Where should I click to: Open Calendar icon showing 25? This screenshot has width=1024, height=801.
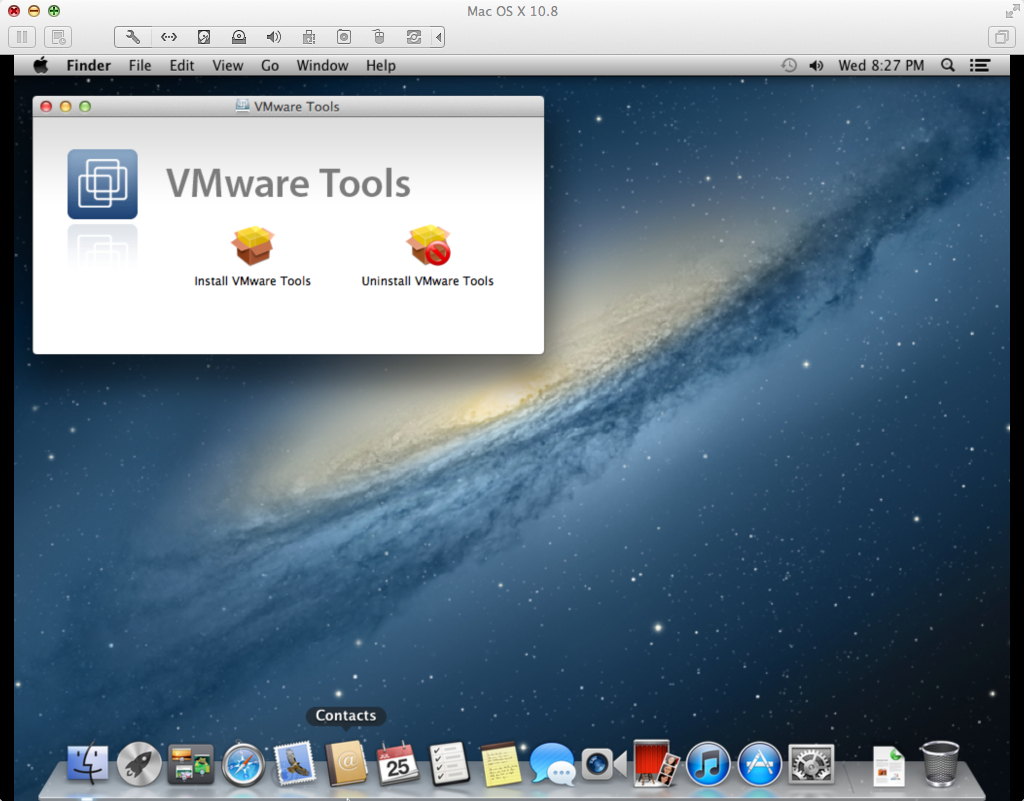click(397, 763)
